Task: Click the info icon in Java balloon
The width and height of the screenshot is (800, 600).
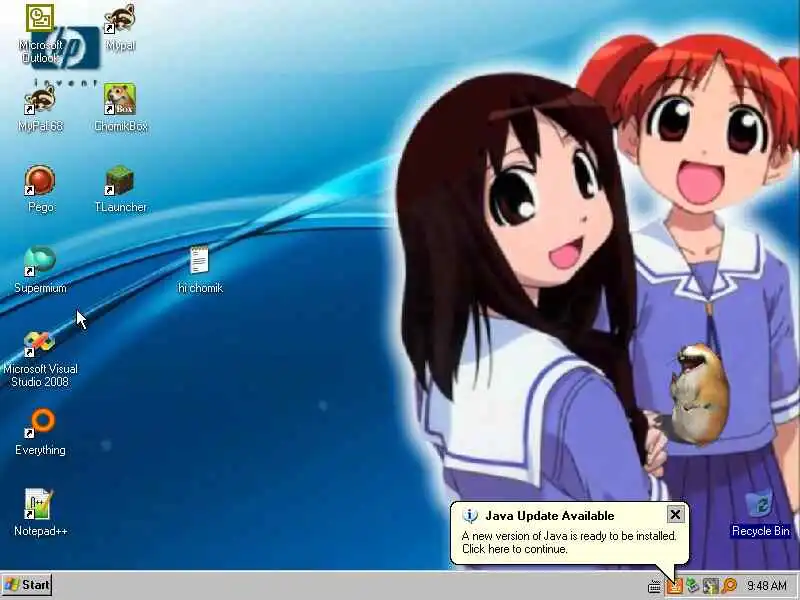Action: click(470, 516)
